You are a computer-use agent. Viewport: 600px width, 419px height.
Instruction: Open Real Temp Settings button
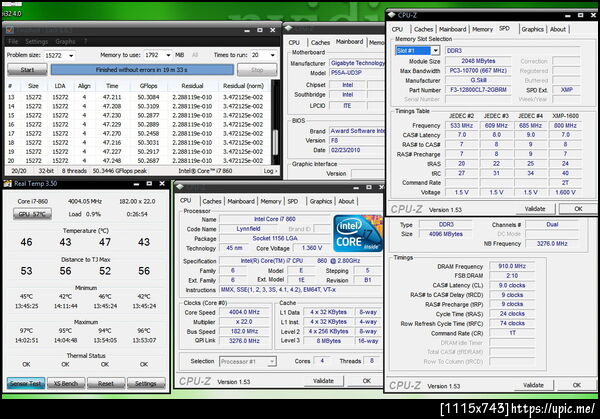[x=146, y=383]
